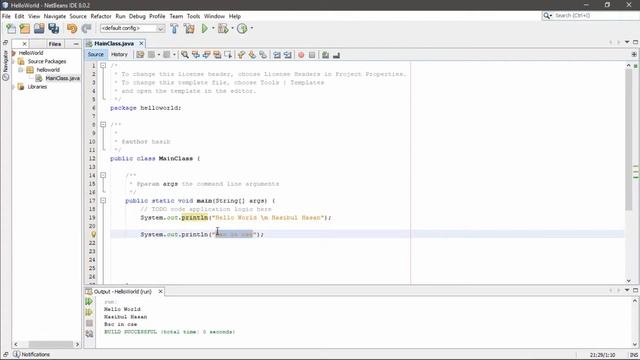
Task: Select MainClass.java in the project tree
Action: [62, 78]
